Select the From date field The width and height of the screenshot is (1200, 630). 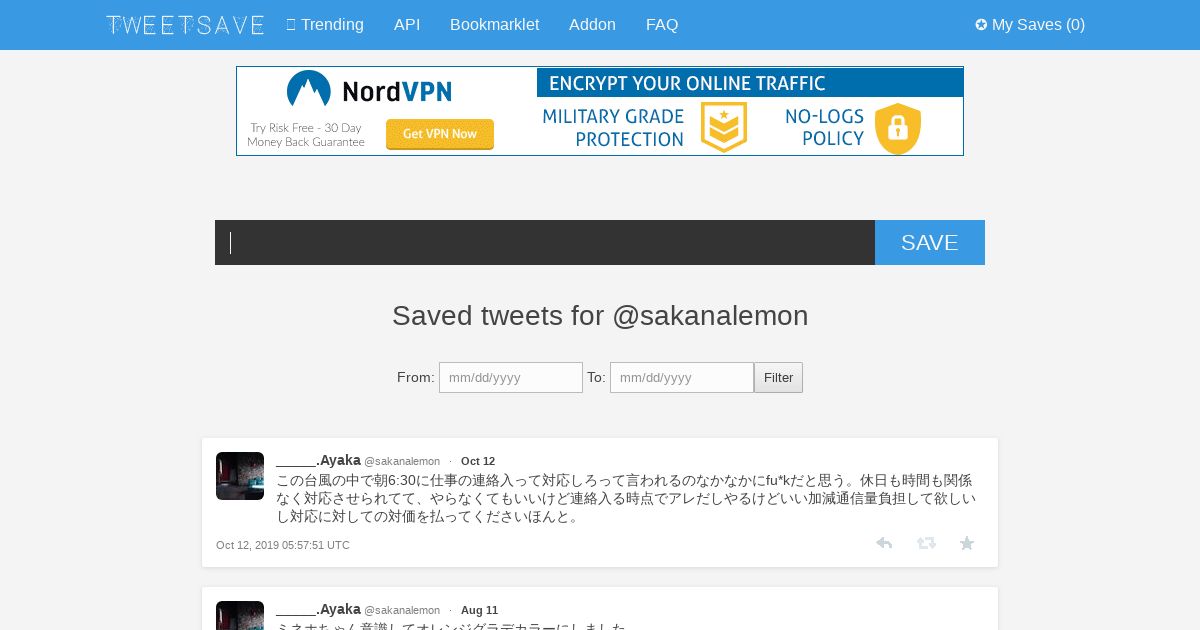[x=511, y=378]
